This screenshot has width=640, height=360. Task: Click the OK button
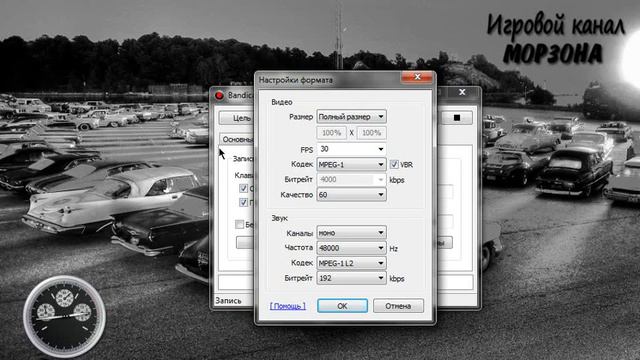342,306
